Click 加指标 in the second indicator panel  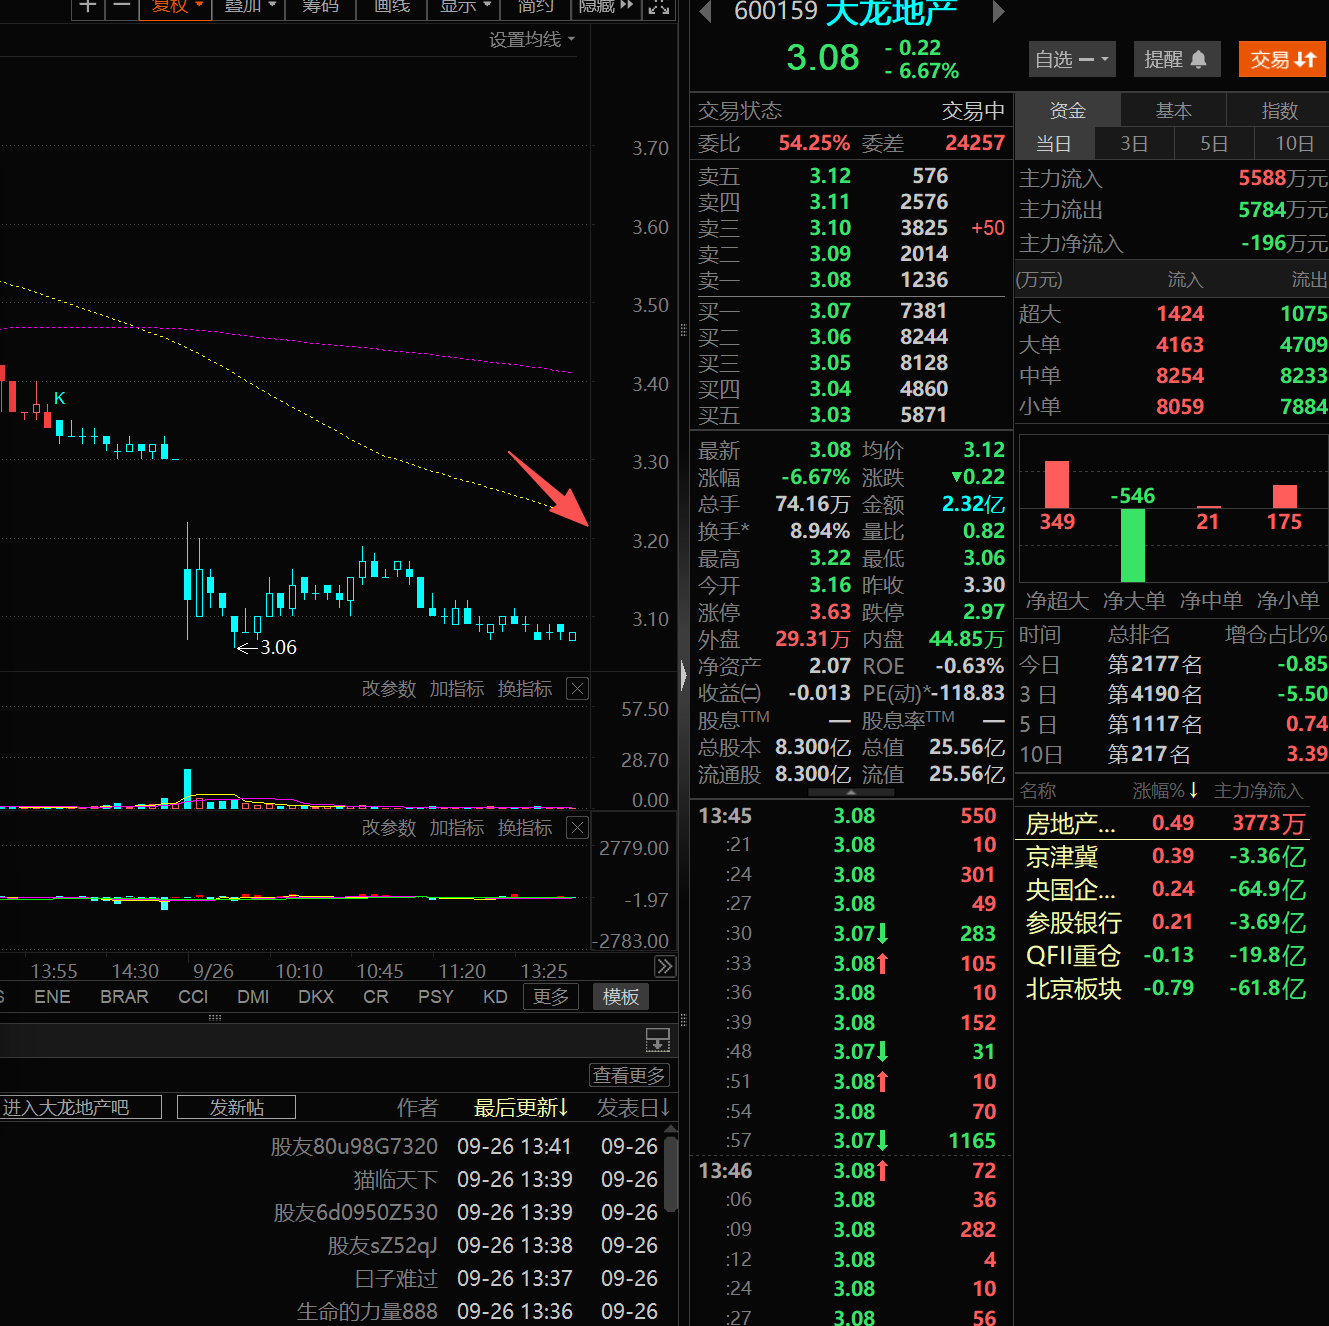[457, 828]
